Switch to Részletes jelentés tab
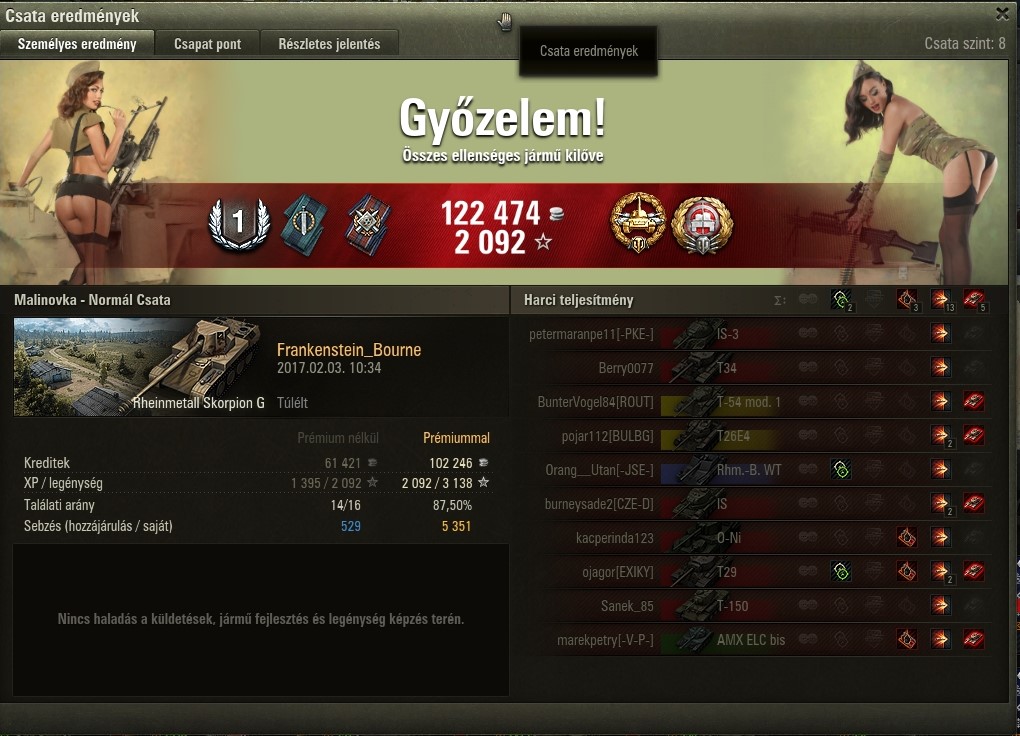Viewport: 1020px width, 736px height. (329, 44)
